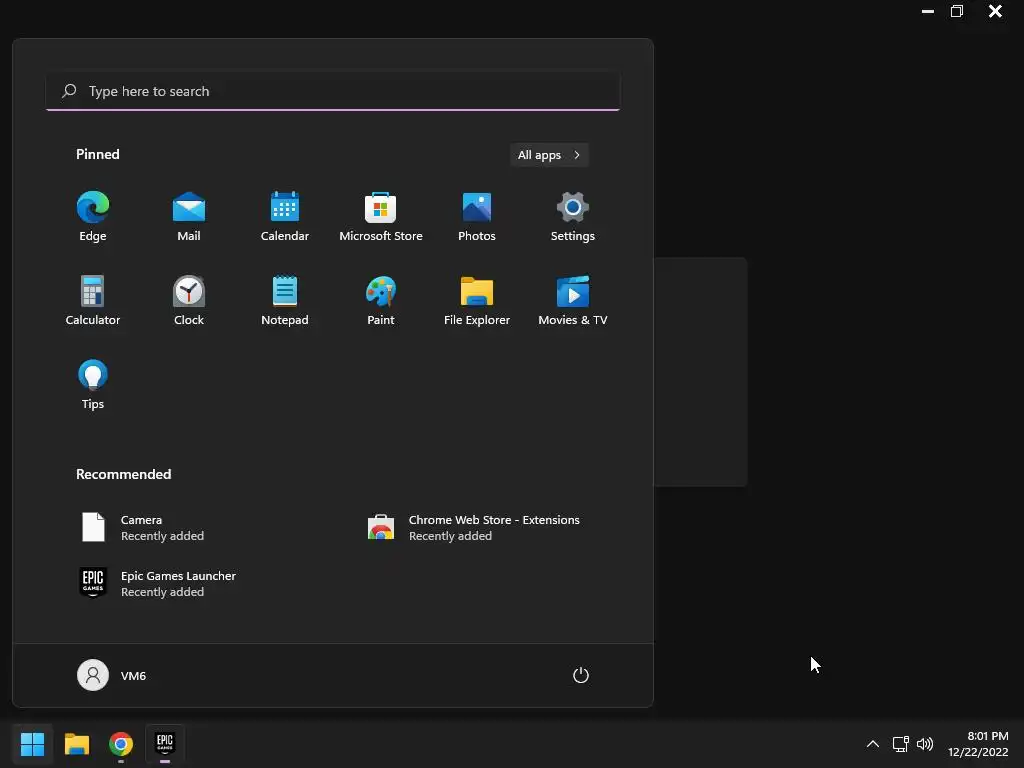The height and width of the screenshot is (768, 1024).
Task: Click 'Recently added' under Camera
Action: [162, 536]
